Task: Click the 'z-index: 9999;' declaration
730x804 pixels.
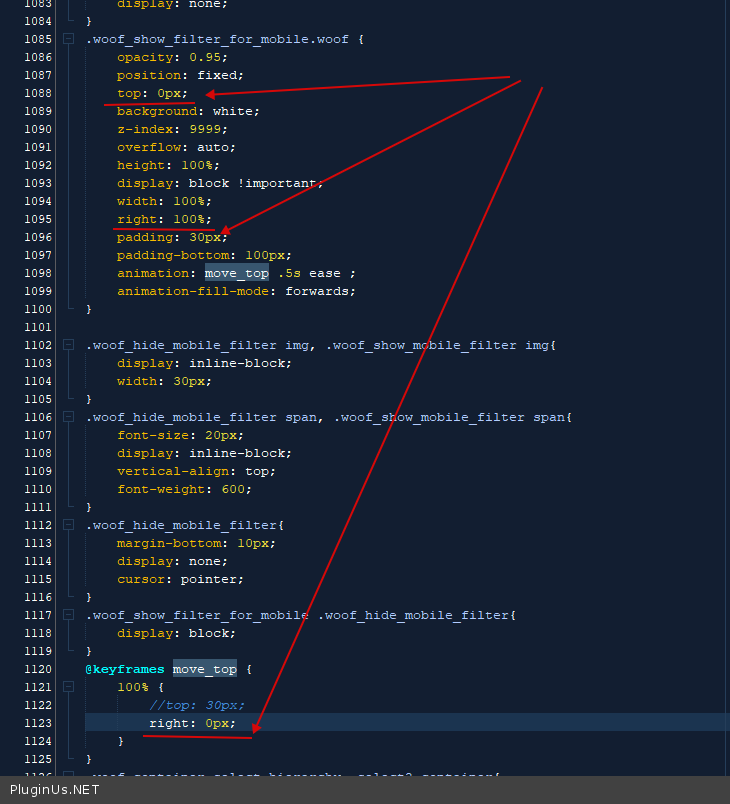Action: pos(172,129)
